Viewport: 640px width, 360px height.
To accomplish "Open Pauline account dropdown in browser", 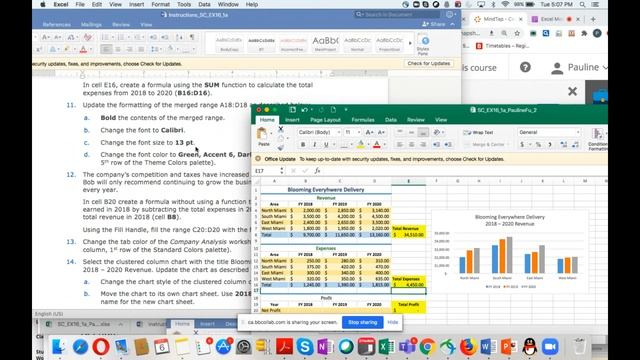I will 579,67.
